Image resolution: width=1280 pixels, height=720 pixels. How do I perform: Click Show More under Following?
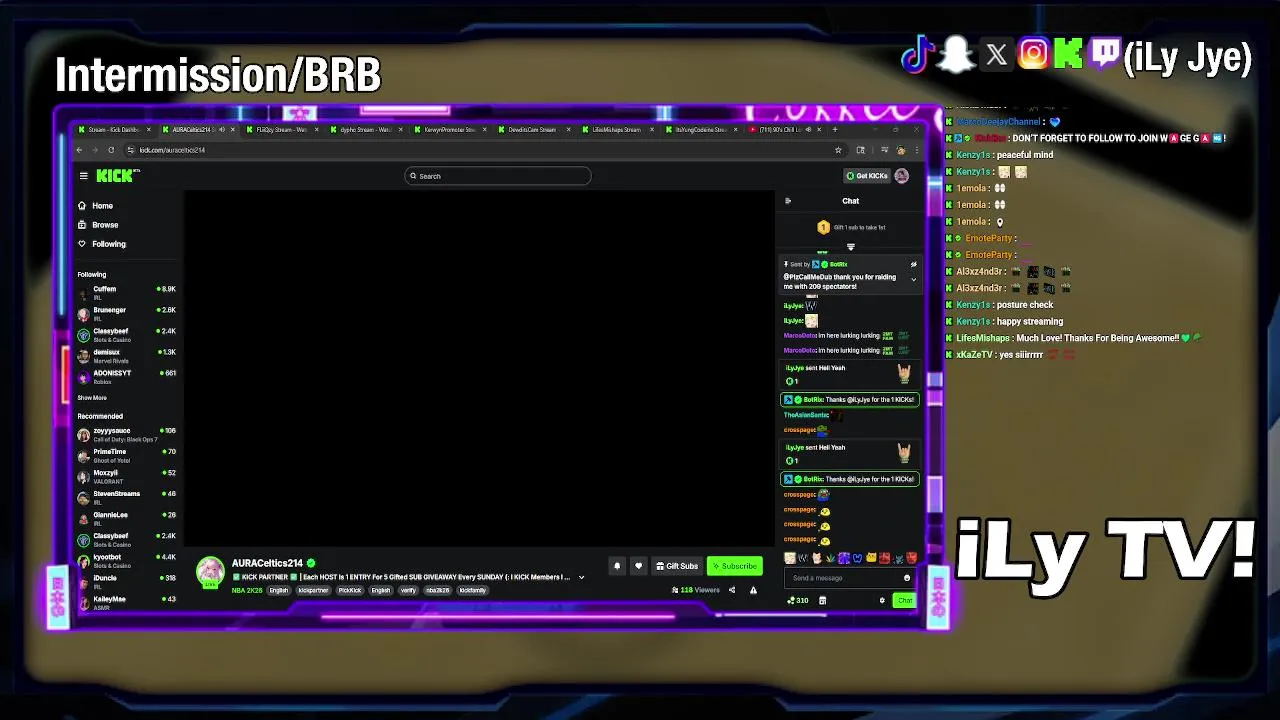[x=92, y=398]
